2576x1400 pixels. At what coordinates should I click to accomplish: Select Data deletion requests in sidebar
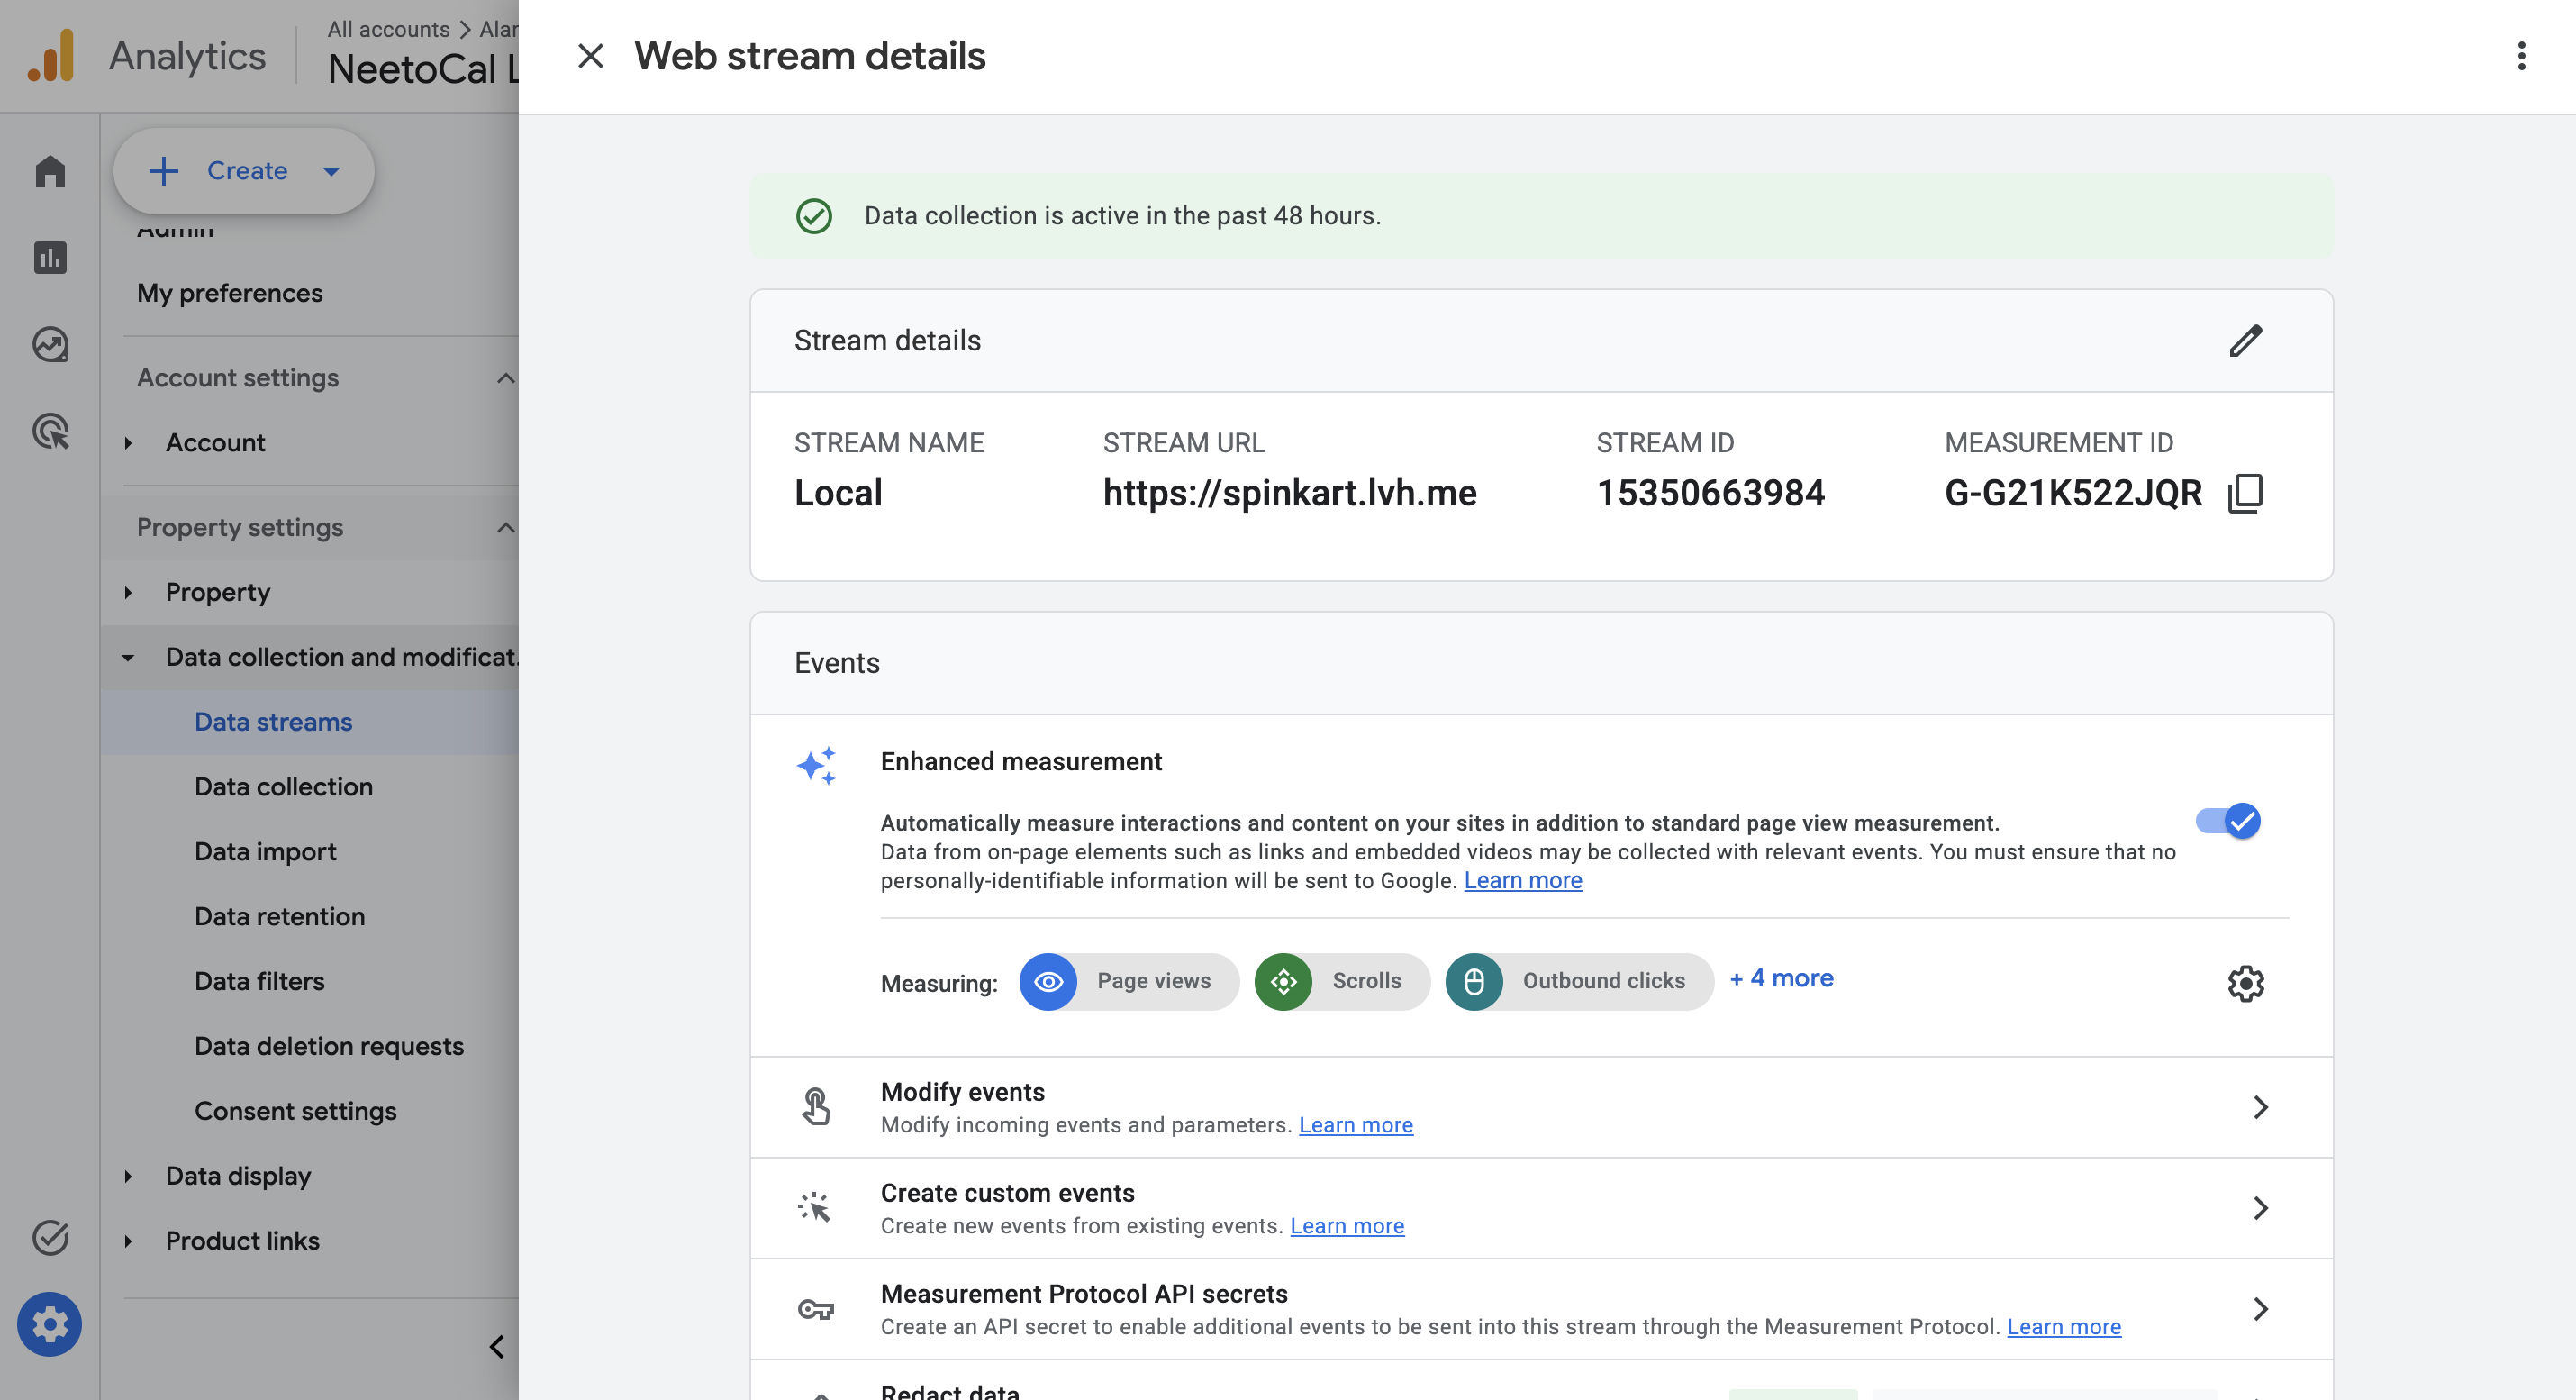click(x=329, y=1047)
